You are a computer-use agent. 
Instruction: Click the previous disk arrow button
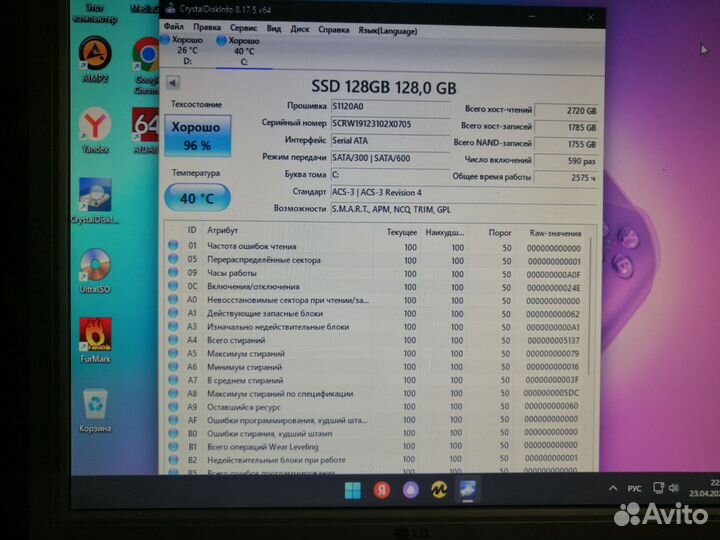(172, 83)
